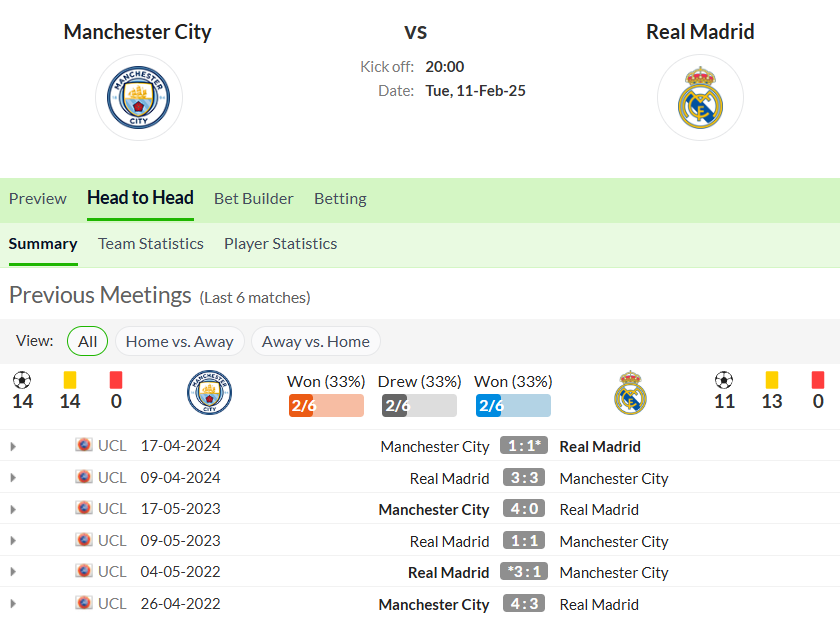
Task: Switch to the Bet Builder tab
Action: [x=253, y=199]
